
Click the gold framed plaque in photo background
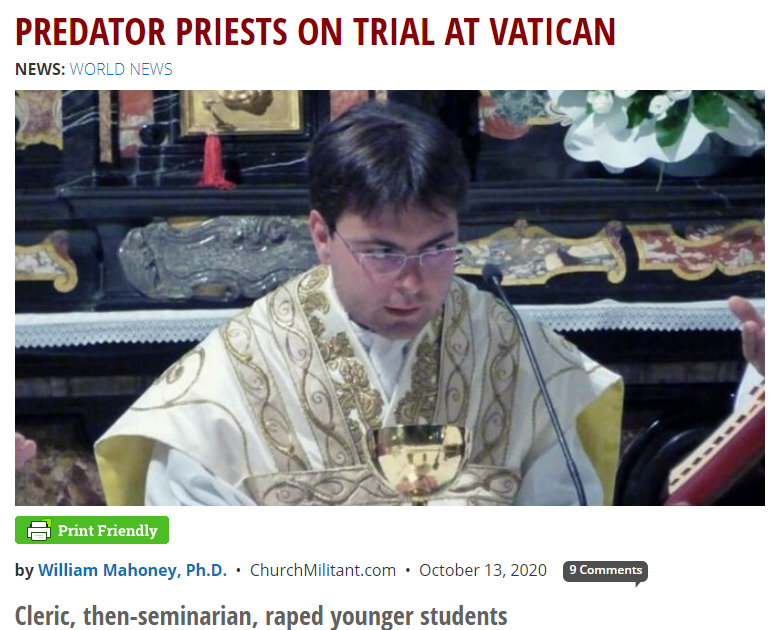click(241, 112)
